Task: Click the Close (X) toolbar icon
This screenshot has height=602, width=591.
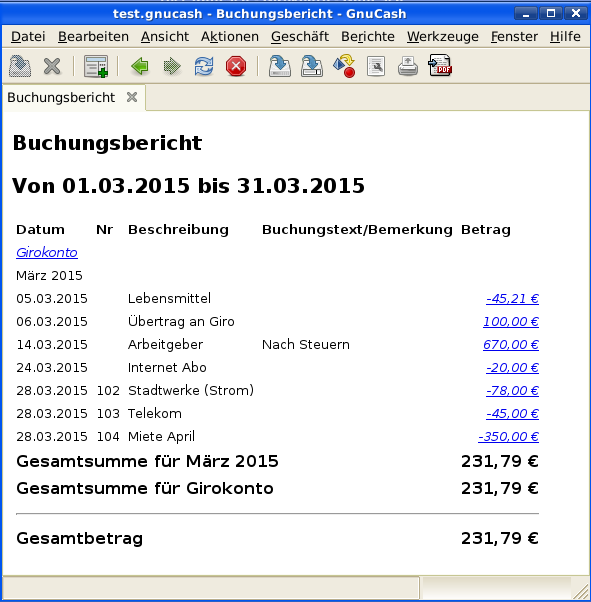Action: click(52, 66)
